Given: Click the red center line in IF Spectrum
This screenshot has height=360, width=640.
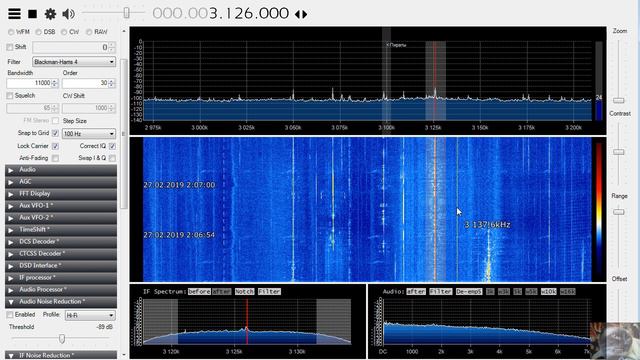Looking at the screenshot, I should (x=247, y=322).
